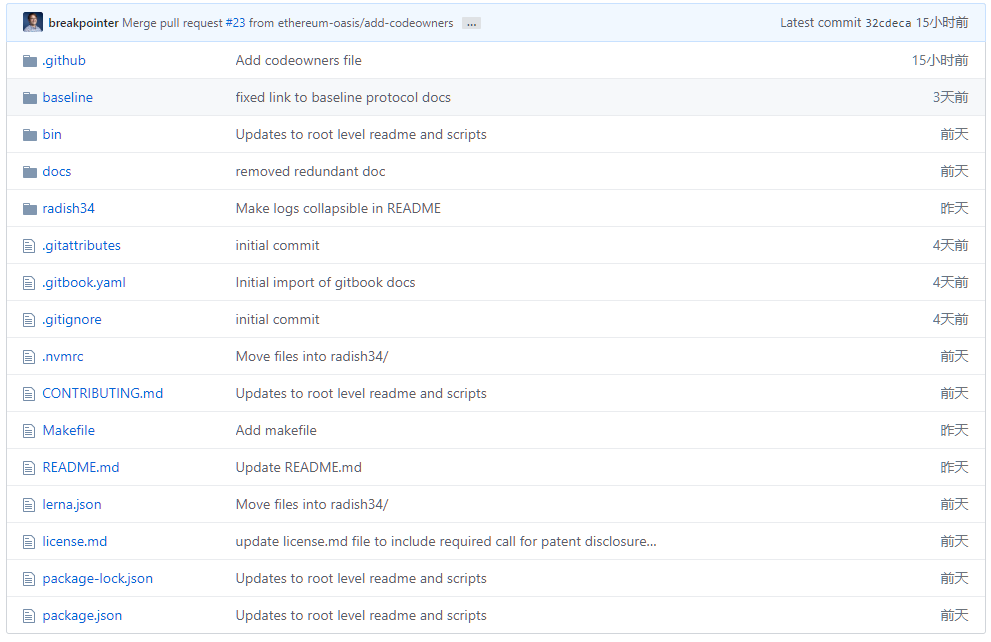Click the Makefile file icon
The image size is (991, 642).
[29, 431]
